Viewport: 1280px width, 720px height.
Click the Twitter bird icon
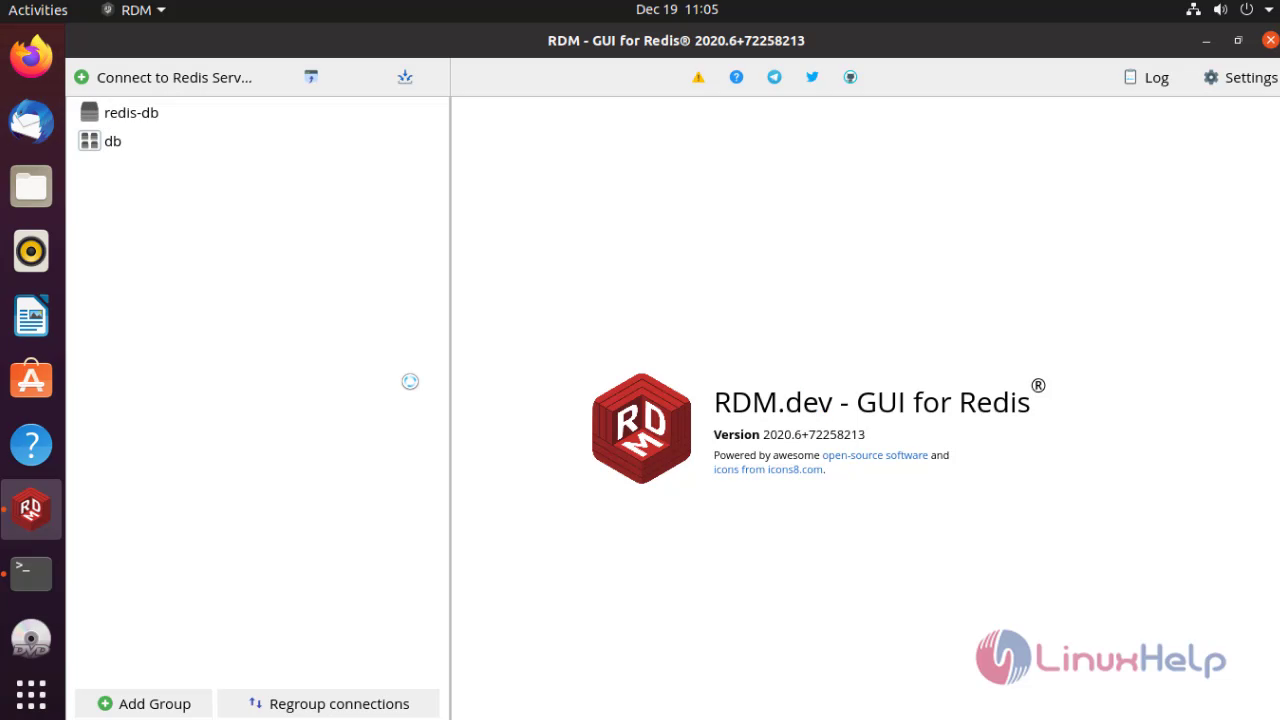pos(812,77)
